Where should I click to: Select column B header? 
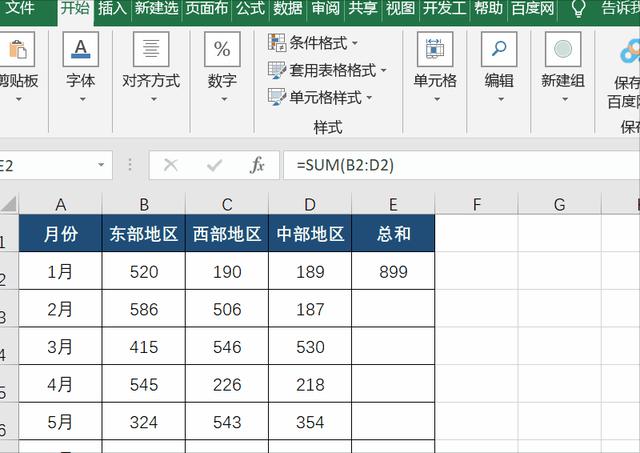[144, 204]
